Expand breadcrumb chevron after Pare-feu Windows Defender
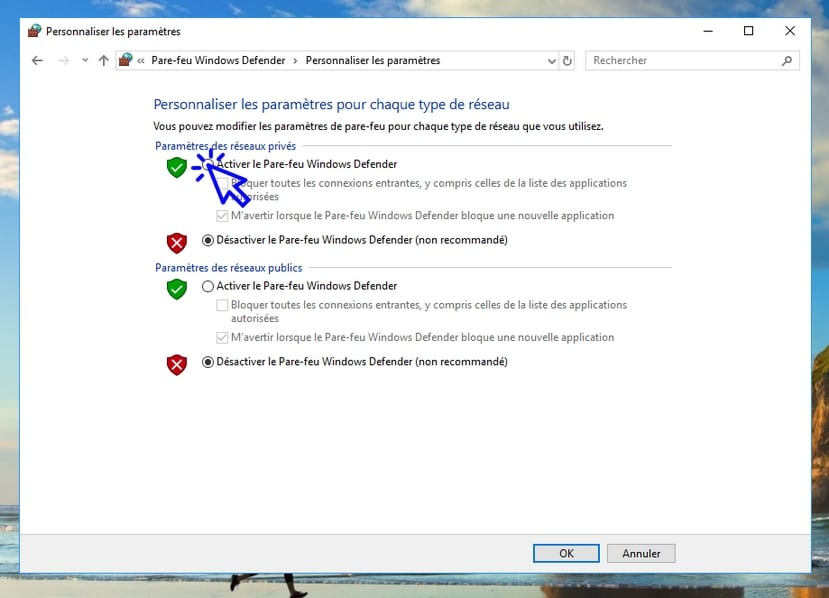 click(295, 61)
